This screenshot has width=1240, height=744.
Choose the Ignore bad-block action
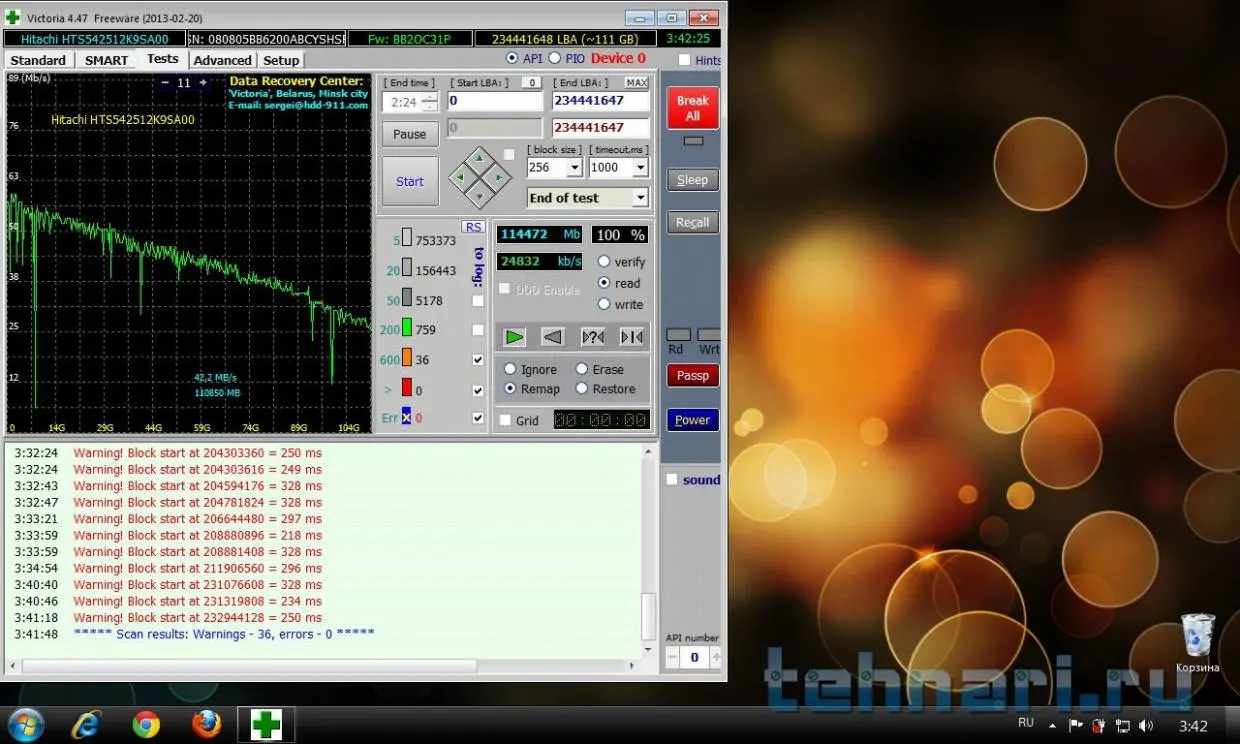coord(510,369)
